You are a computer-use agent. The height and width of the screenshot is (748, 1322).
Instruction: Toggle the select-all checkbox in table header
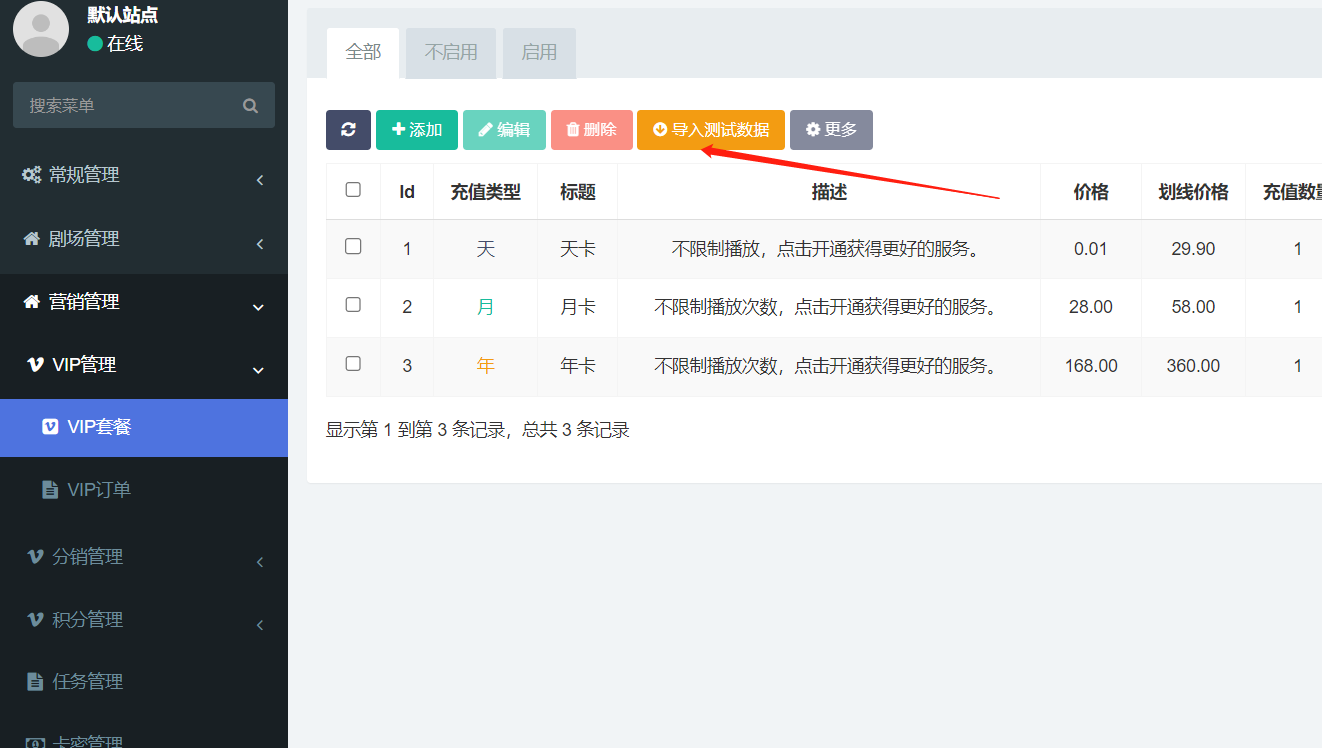353,191
